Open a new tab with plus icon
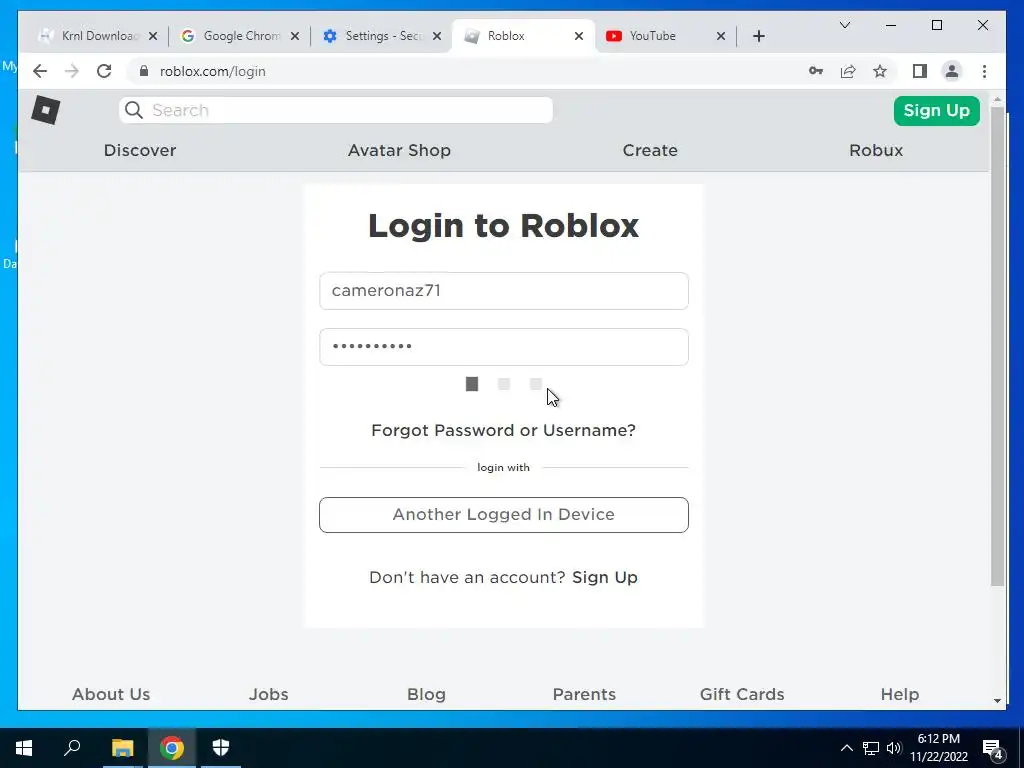Viewport: 1024px width, 768px height. pos(758,36)
